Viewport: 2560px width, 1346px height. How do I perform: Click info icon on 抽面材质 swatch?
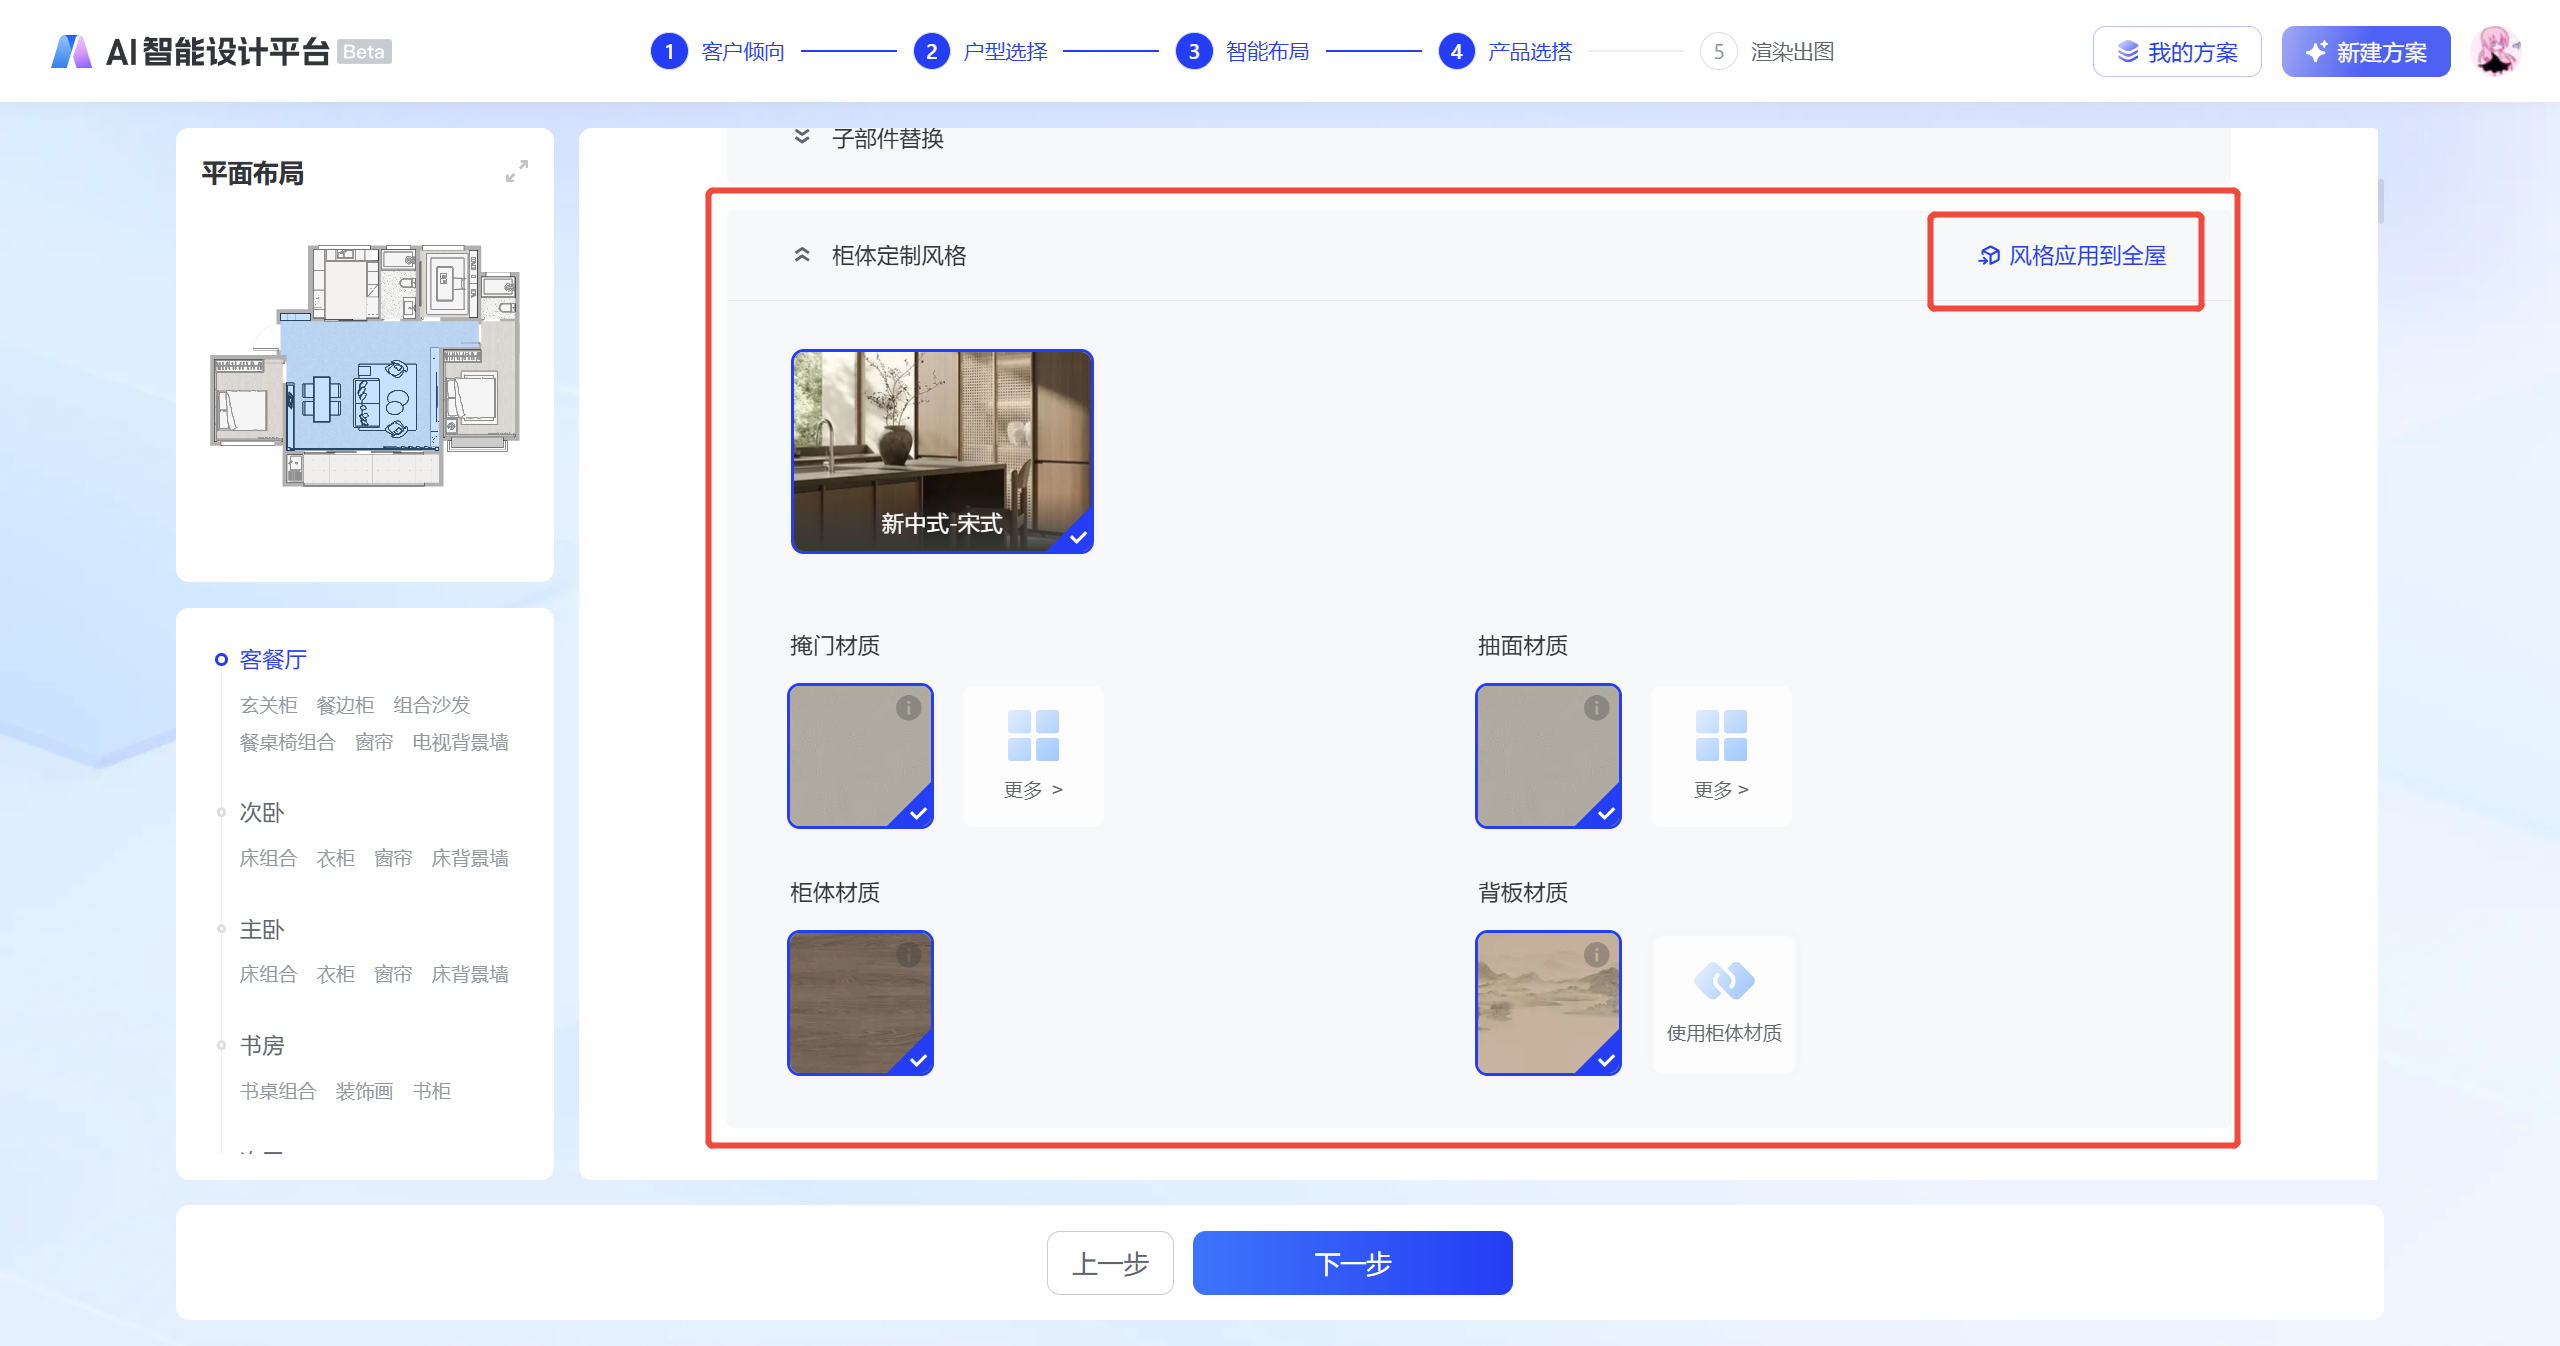pos(1596,708)
